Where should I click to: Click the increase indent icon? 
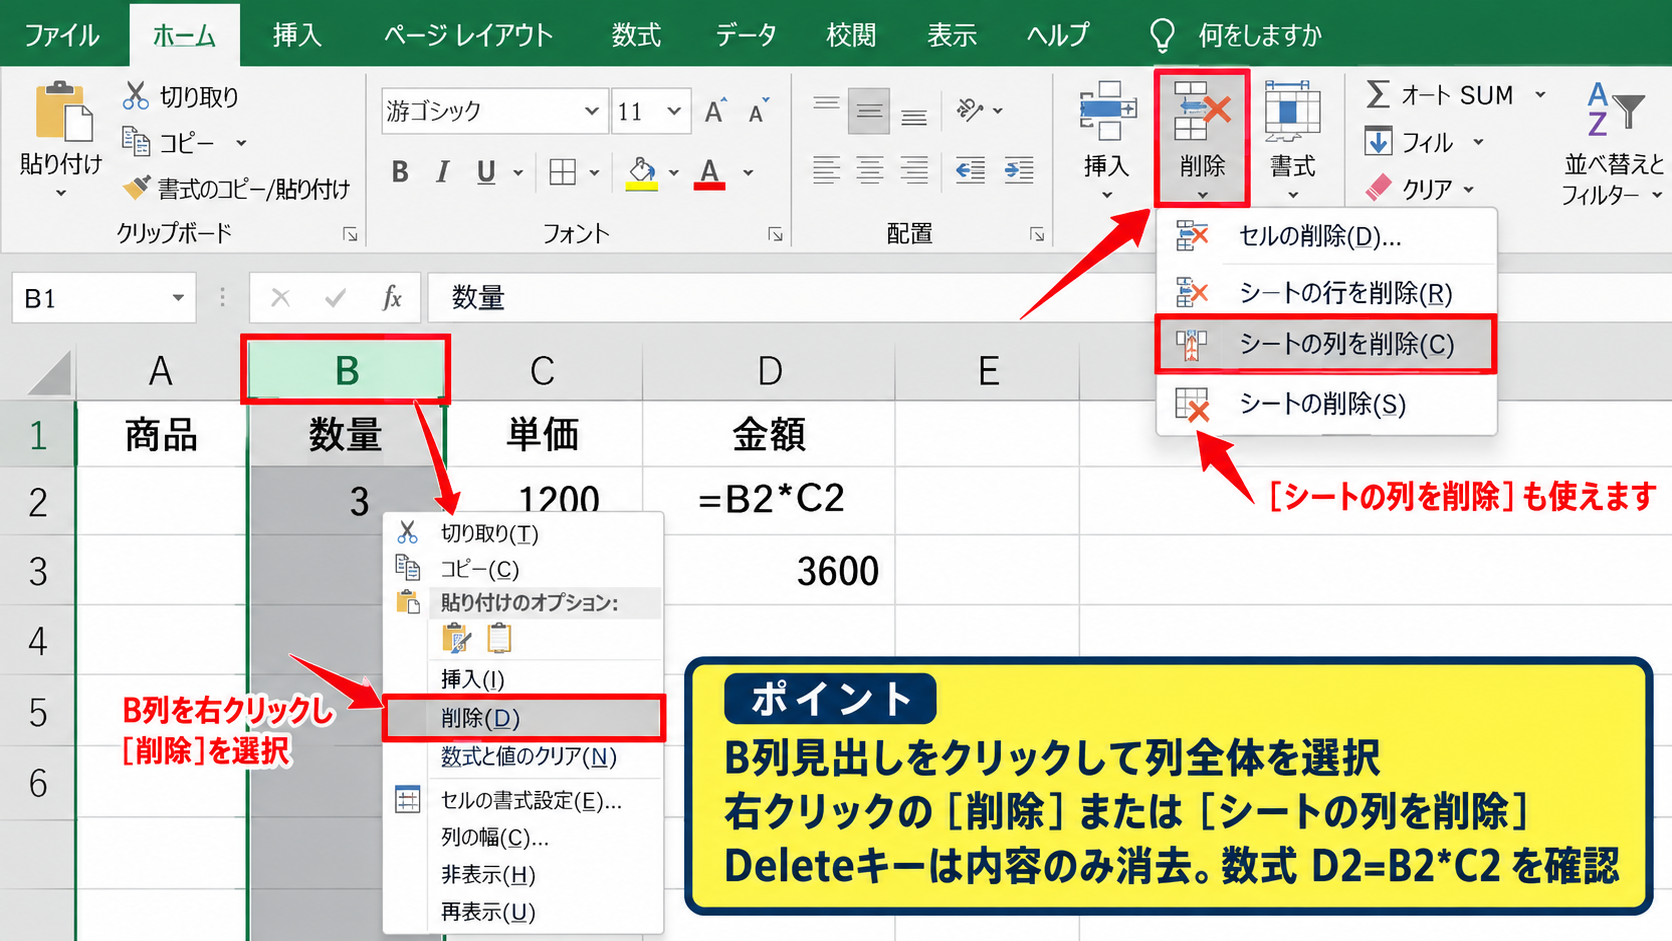click(x=1019, y=170)
